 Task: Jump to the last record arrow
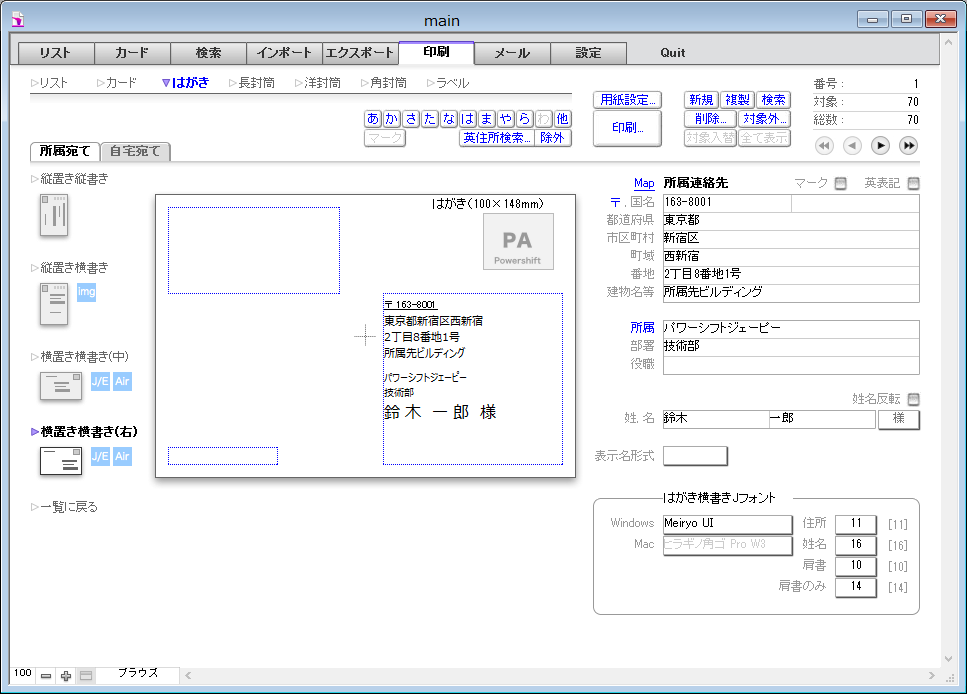[908, 146]
